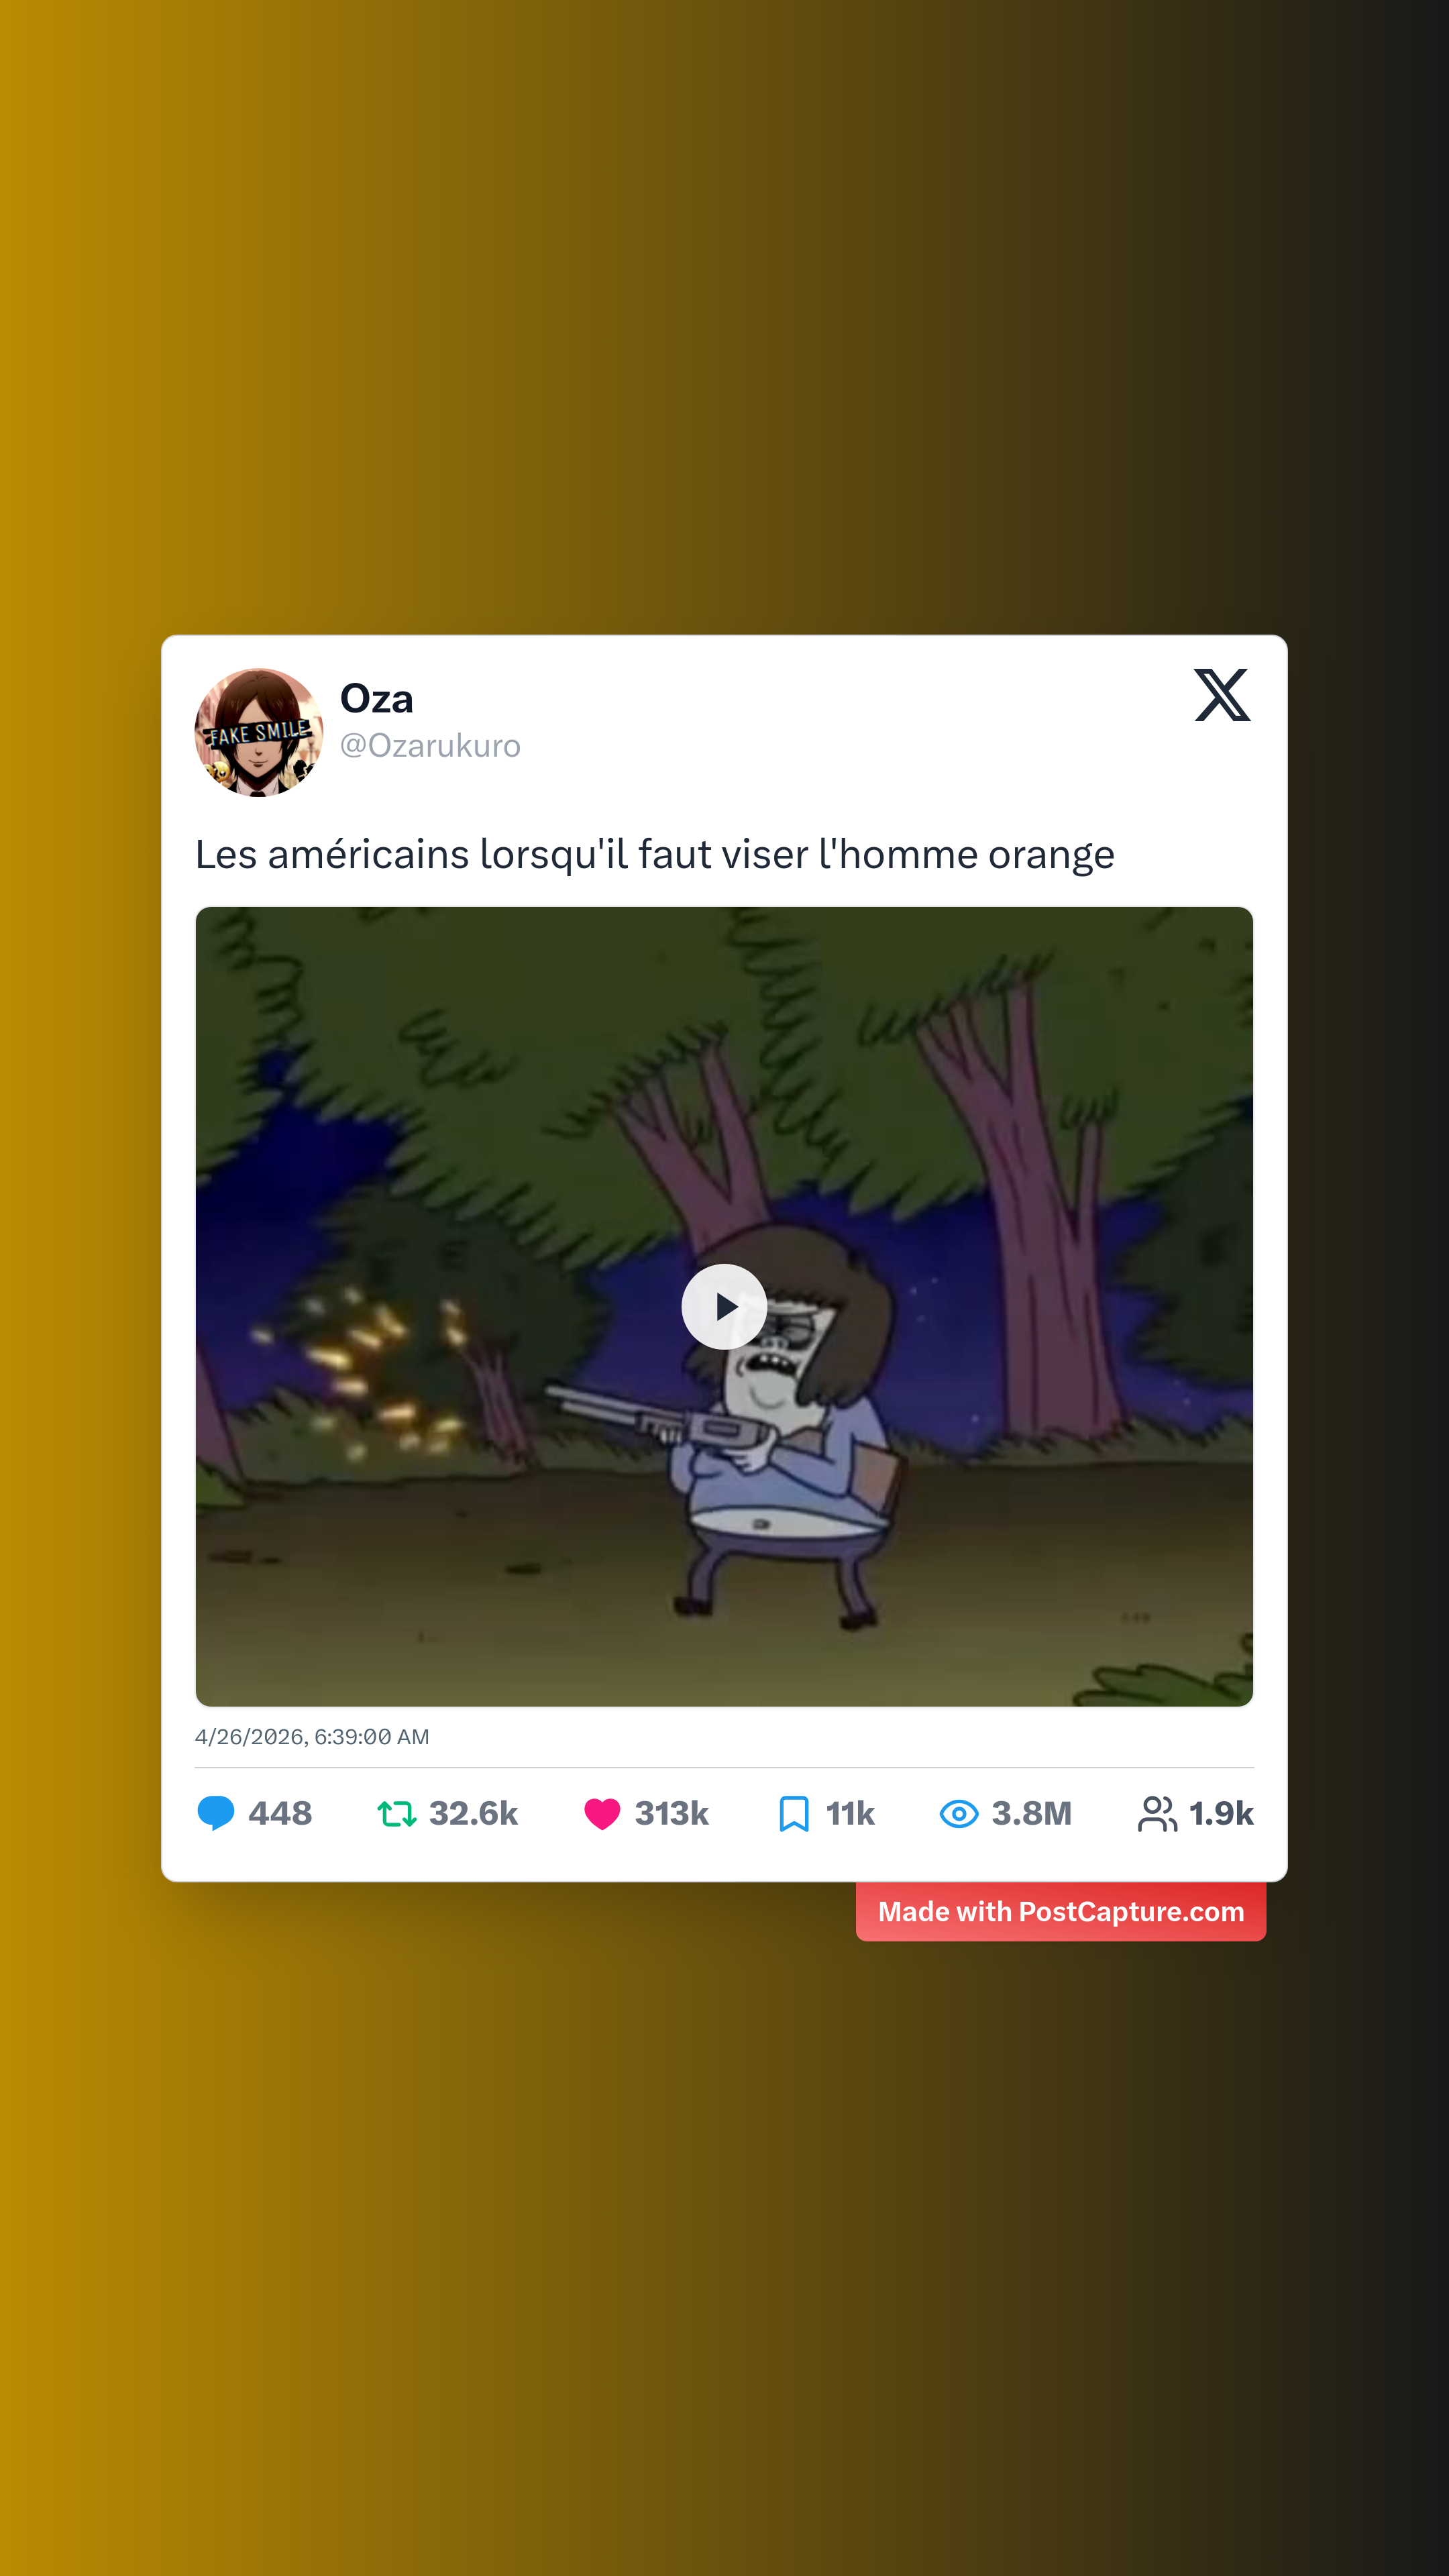Screen dimensions: 1449x2576
Task: Click the 4/26/2026 timestamp
Action: pos(312,1737)
